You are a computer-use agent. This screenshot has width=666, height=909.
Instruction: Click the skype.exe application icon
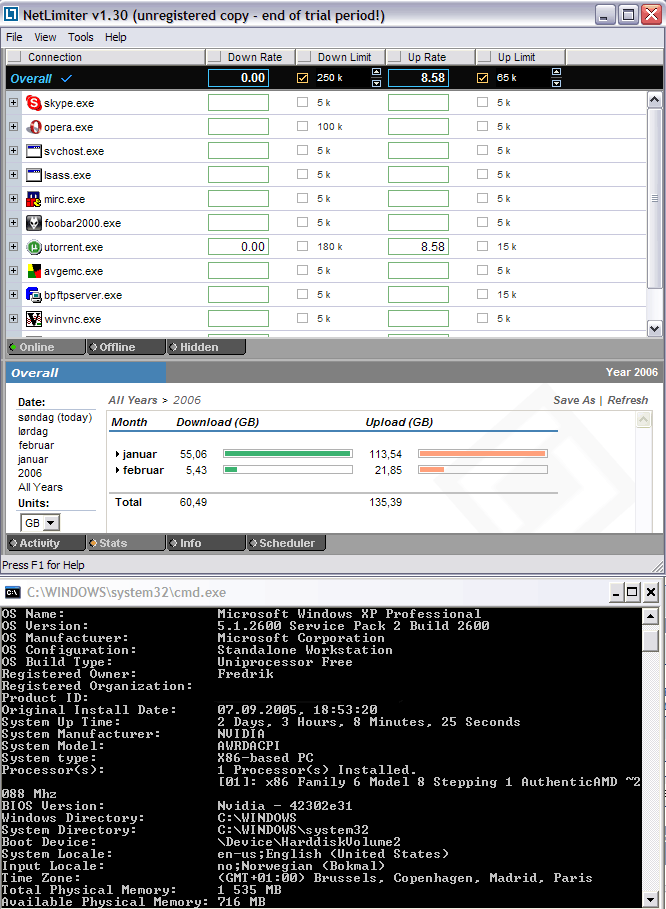point(34,103)
